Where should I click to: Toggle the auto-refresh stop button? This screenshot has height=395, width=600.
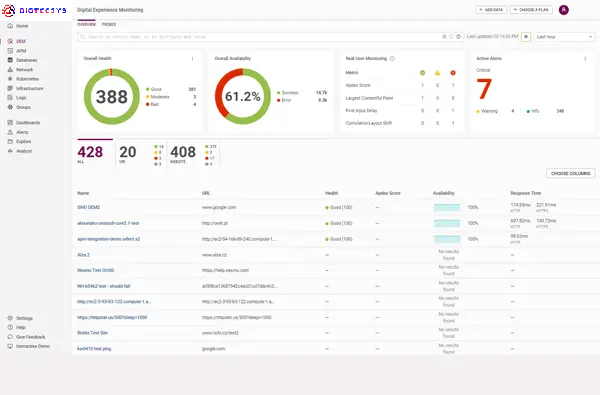[x=526, y=37]
